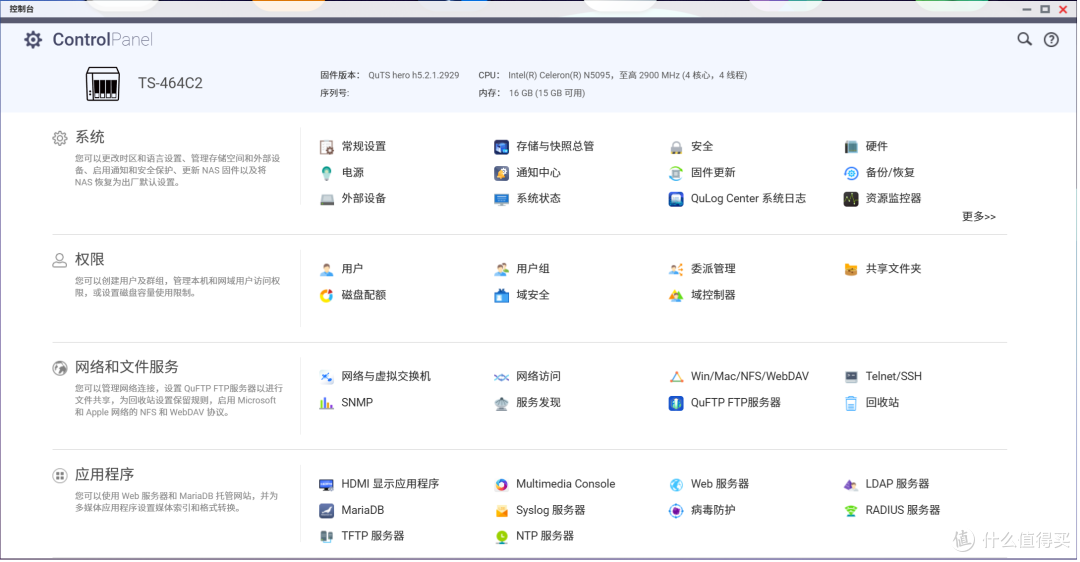Open 存储与快照总管 icon

(x=501, y=147)
